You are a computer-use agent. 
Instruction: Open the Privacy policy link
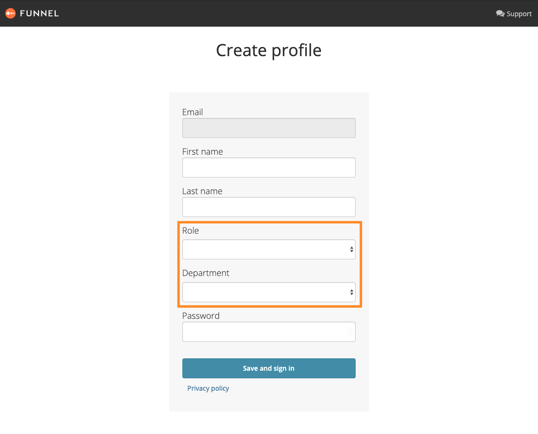pyautogui.click(x=208, y=388)
